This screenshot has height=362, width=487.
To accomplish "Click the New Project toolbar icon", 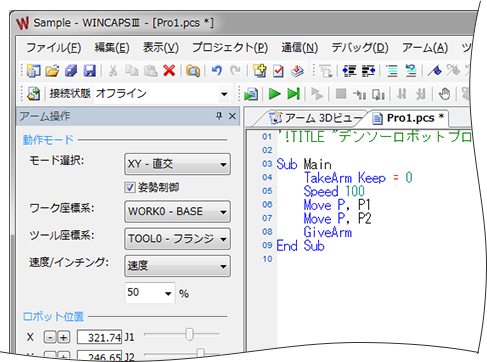I will (x=33, y=71).
